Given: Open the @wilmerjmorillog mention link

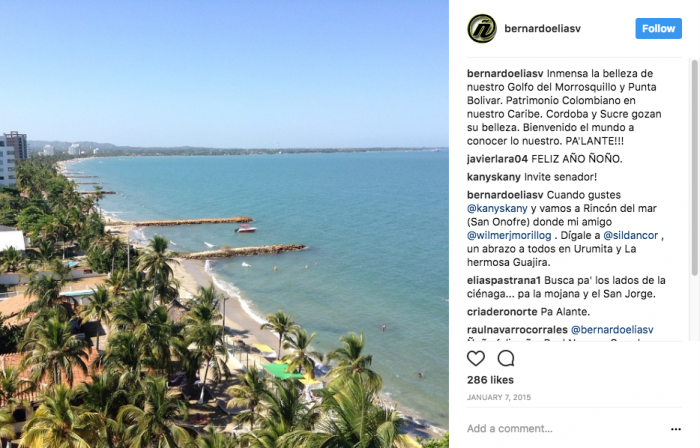Looking at the screenshot, I should 509,235.
